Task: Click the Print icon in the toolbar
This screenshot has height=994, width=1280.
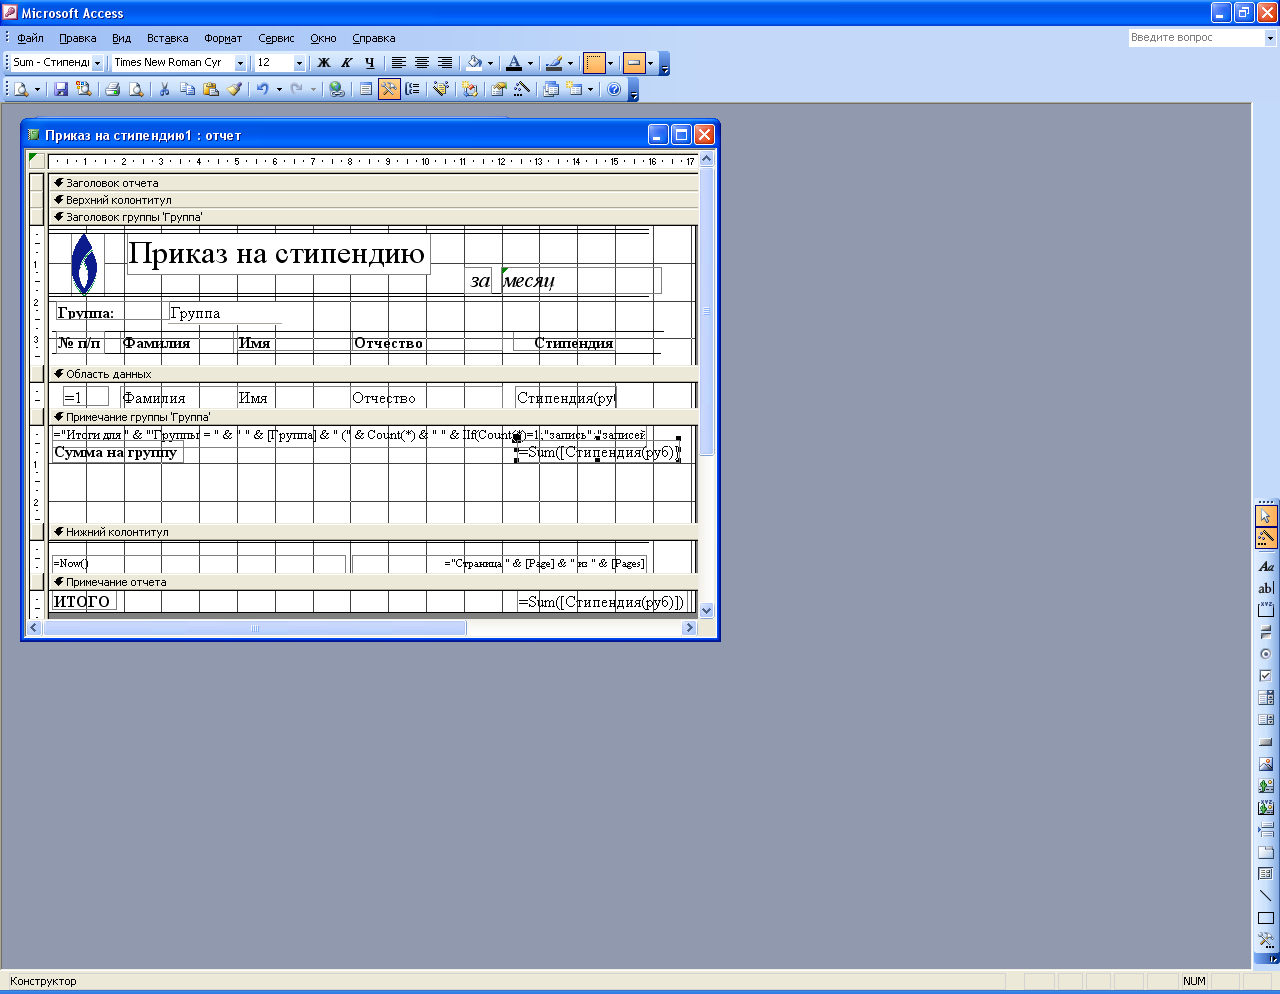Action: pos(113,89)
